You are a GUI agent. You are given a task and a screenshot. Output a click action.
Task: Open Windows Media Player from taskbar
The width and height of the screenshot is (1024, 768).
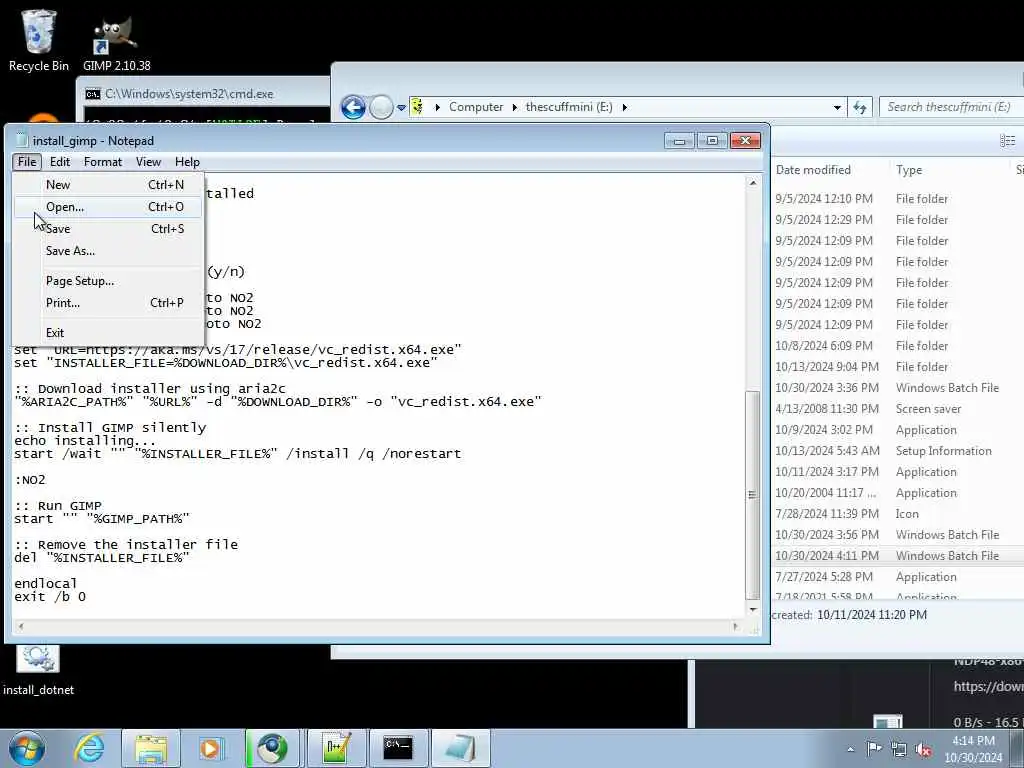[211, 748]
